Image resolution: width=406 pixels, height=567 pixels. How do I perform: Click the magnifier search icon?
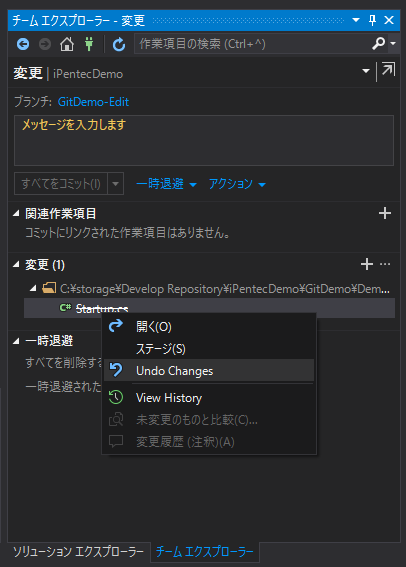click(x=379, y=44)
